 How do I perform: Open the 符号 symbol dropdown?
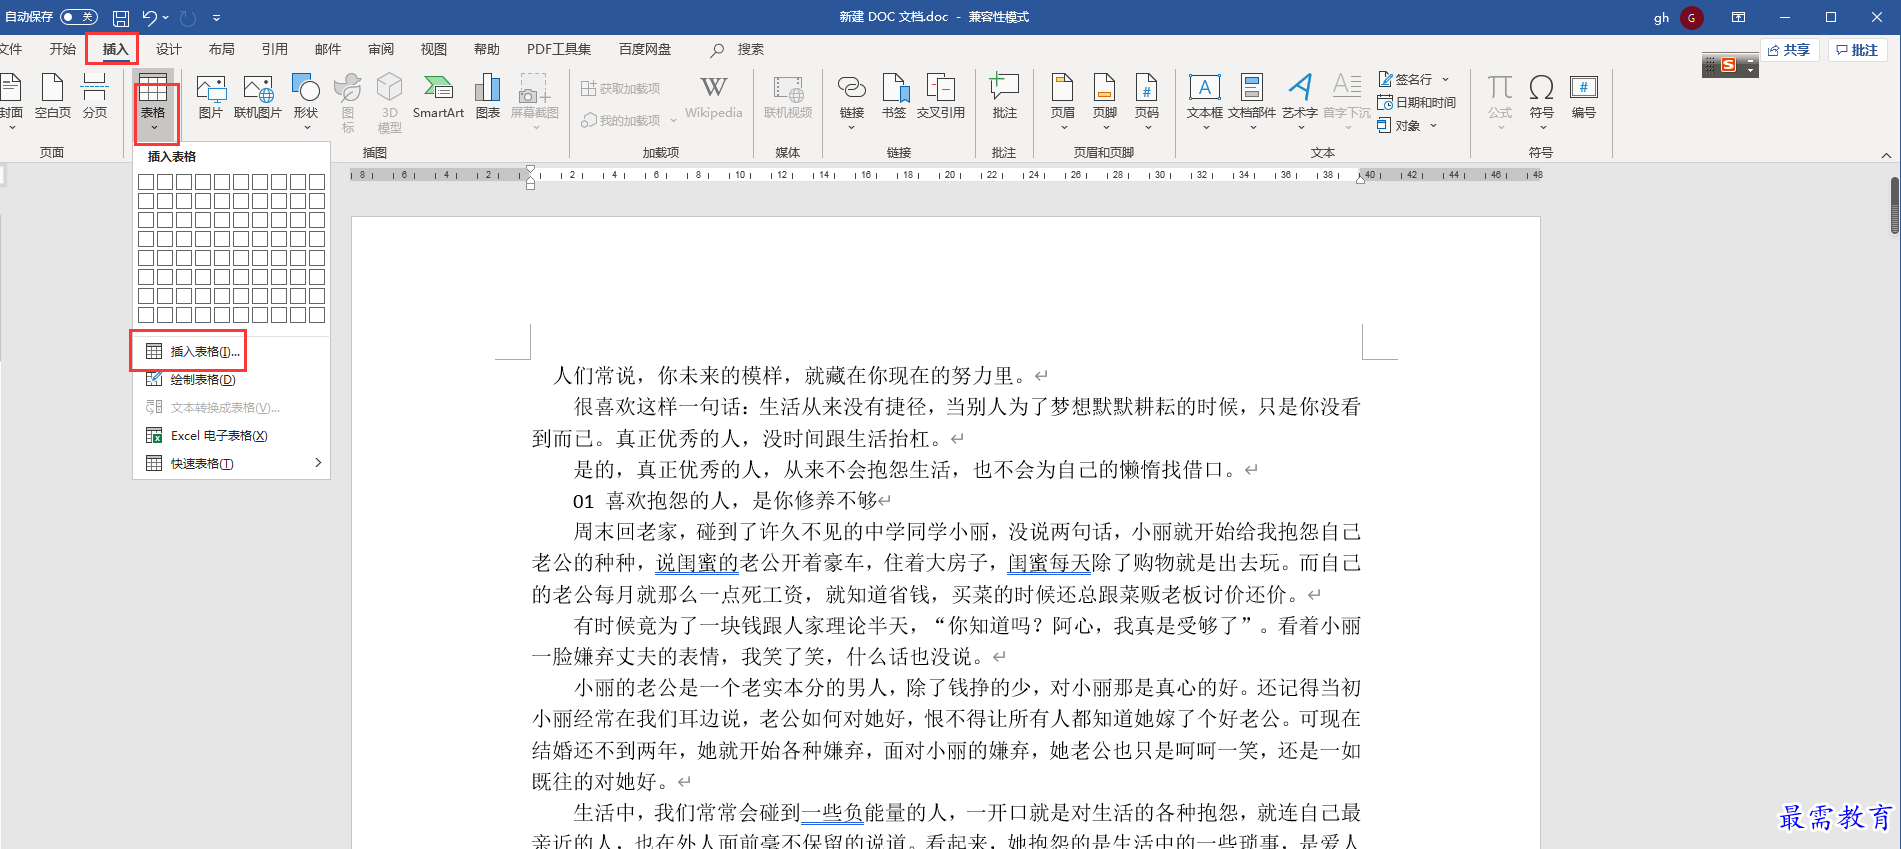coord(1542,102)
